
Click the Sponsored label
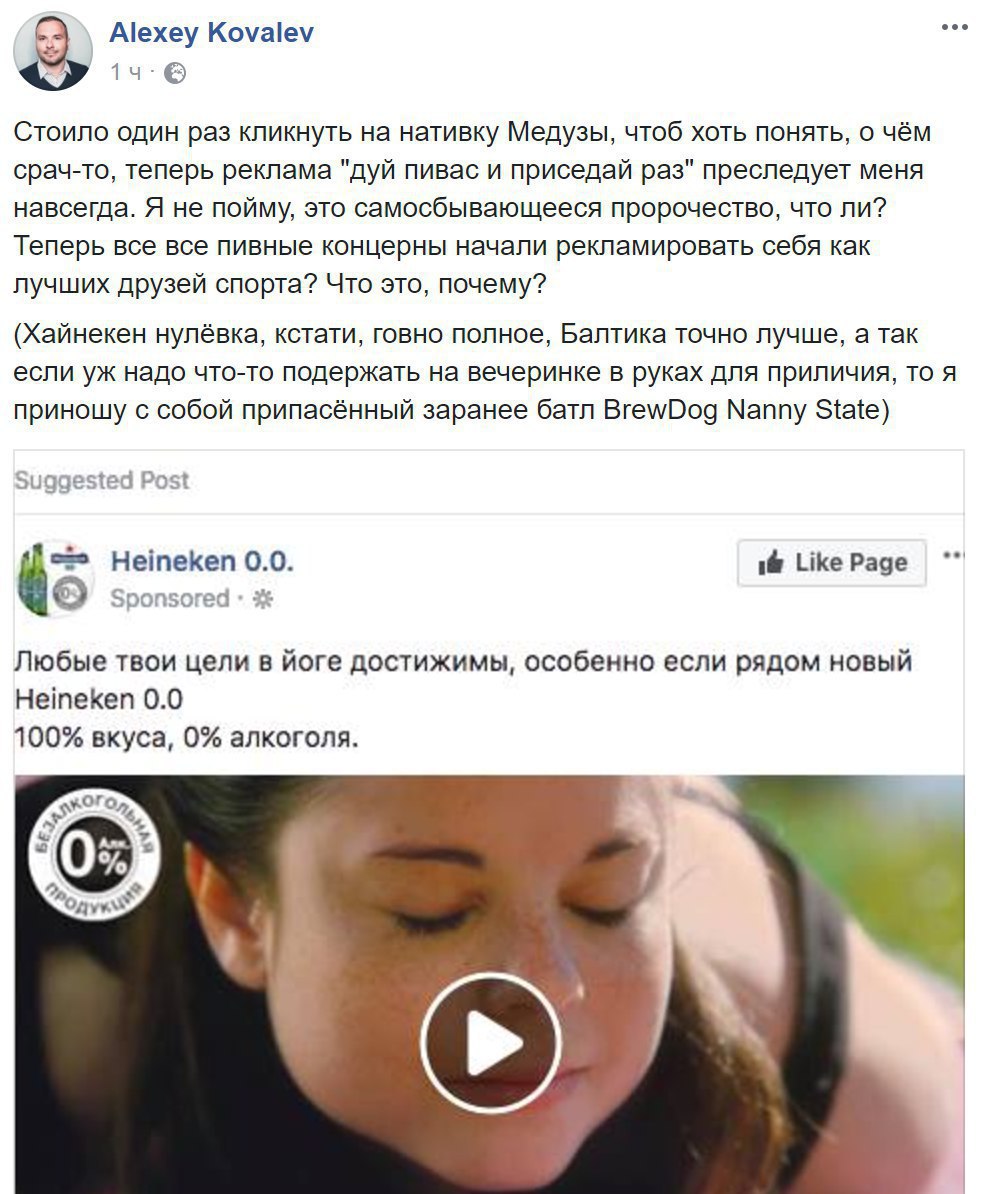click(170, 599)
